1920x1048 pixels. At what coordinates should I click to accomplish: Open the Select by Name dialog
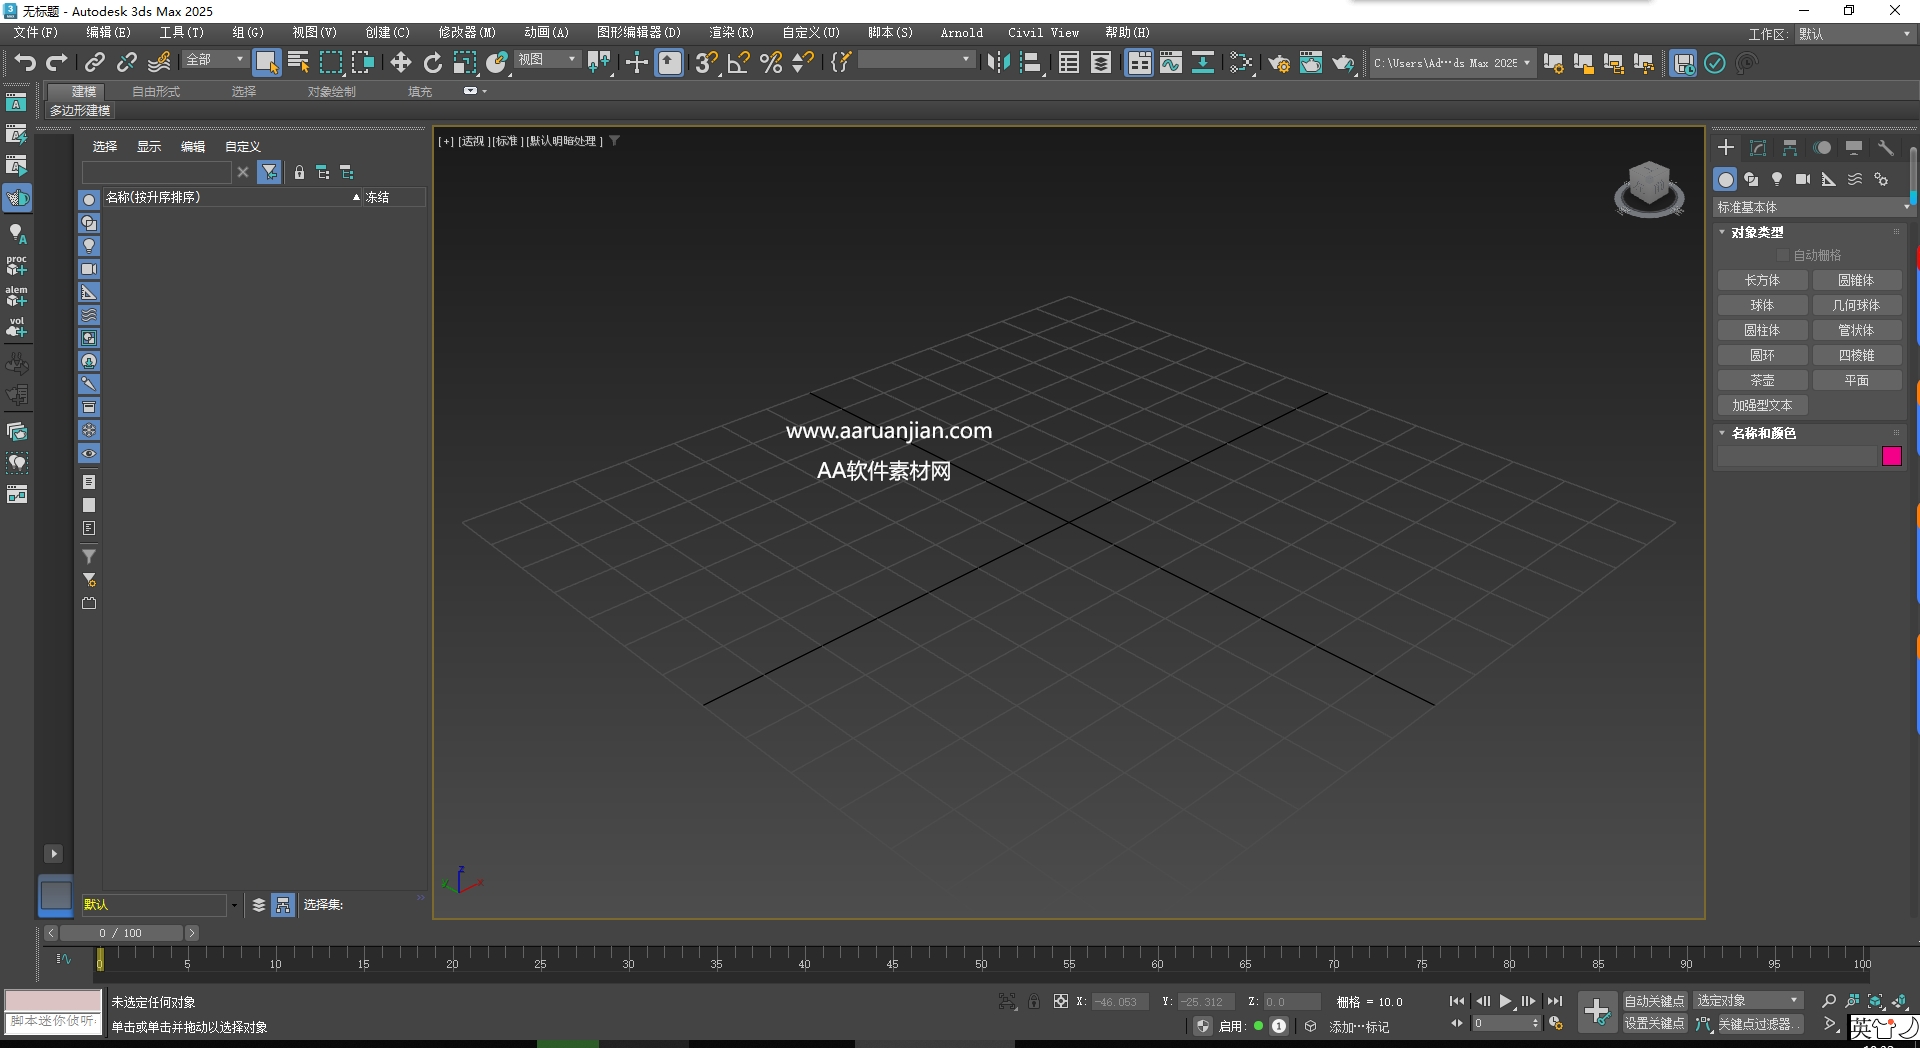(297, 62)
